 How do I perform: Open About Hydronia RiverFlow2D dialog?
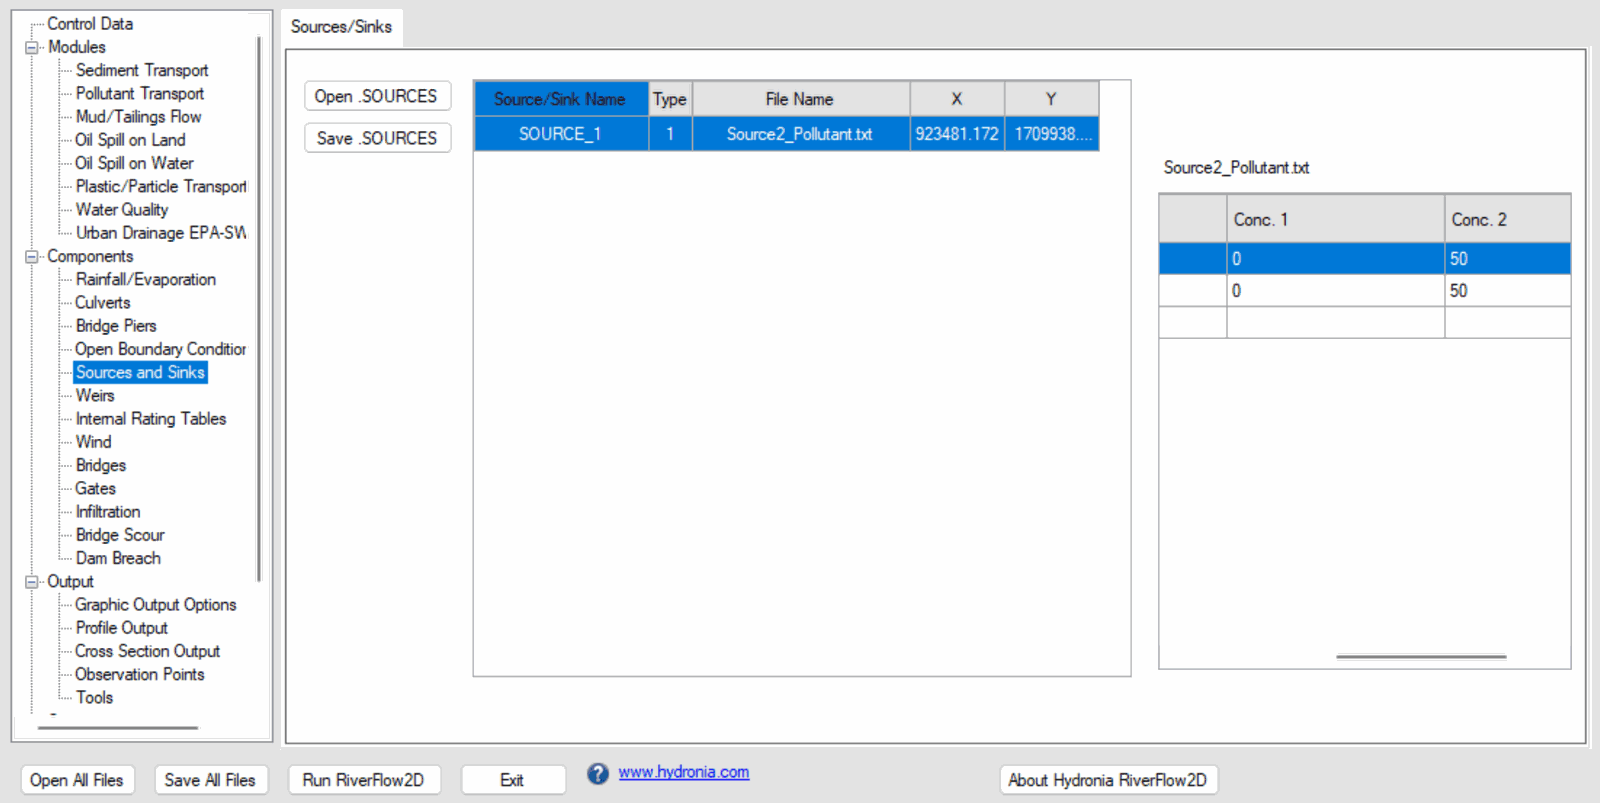pyautogui.click(x=1107, y=780)
